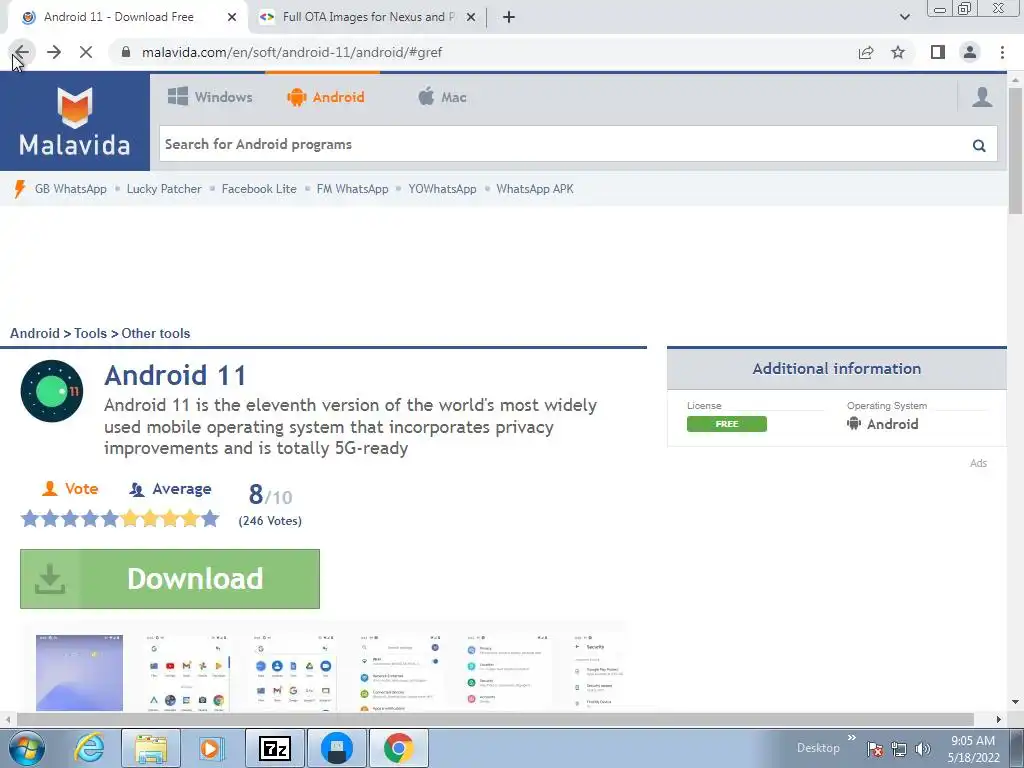Rate with the first star

(x=30, y=519)
